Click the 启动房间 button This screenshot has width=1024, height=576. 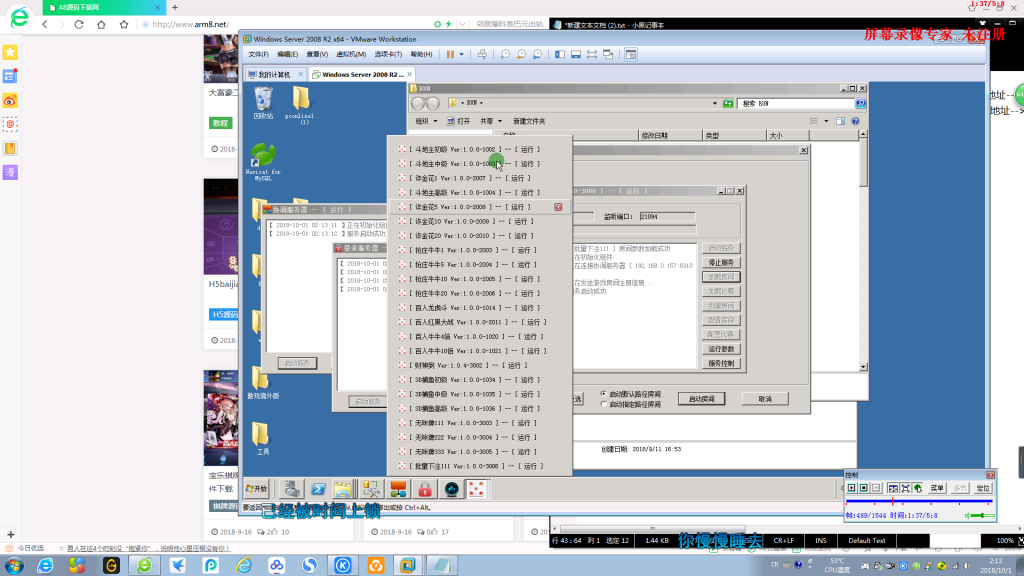pos(702,398)
